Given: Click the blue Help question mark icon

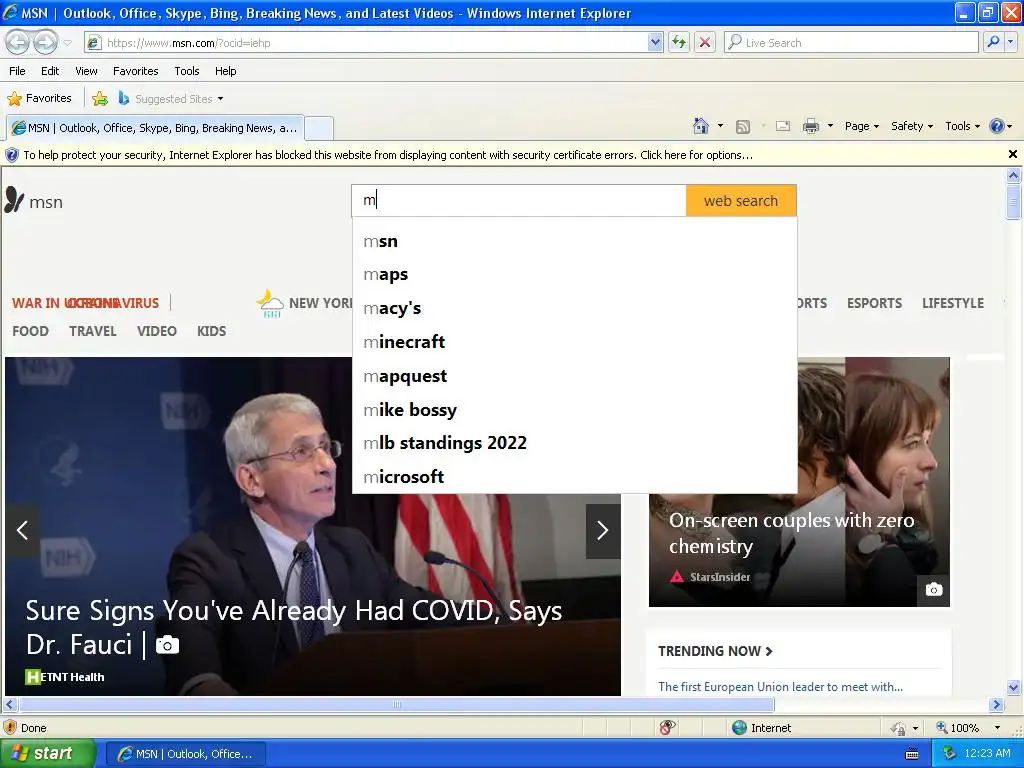Looking at the screenshot, I should pyautogui.click(x=997, y=126).
